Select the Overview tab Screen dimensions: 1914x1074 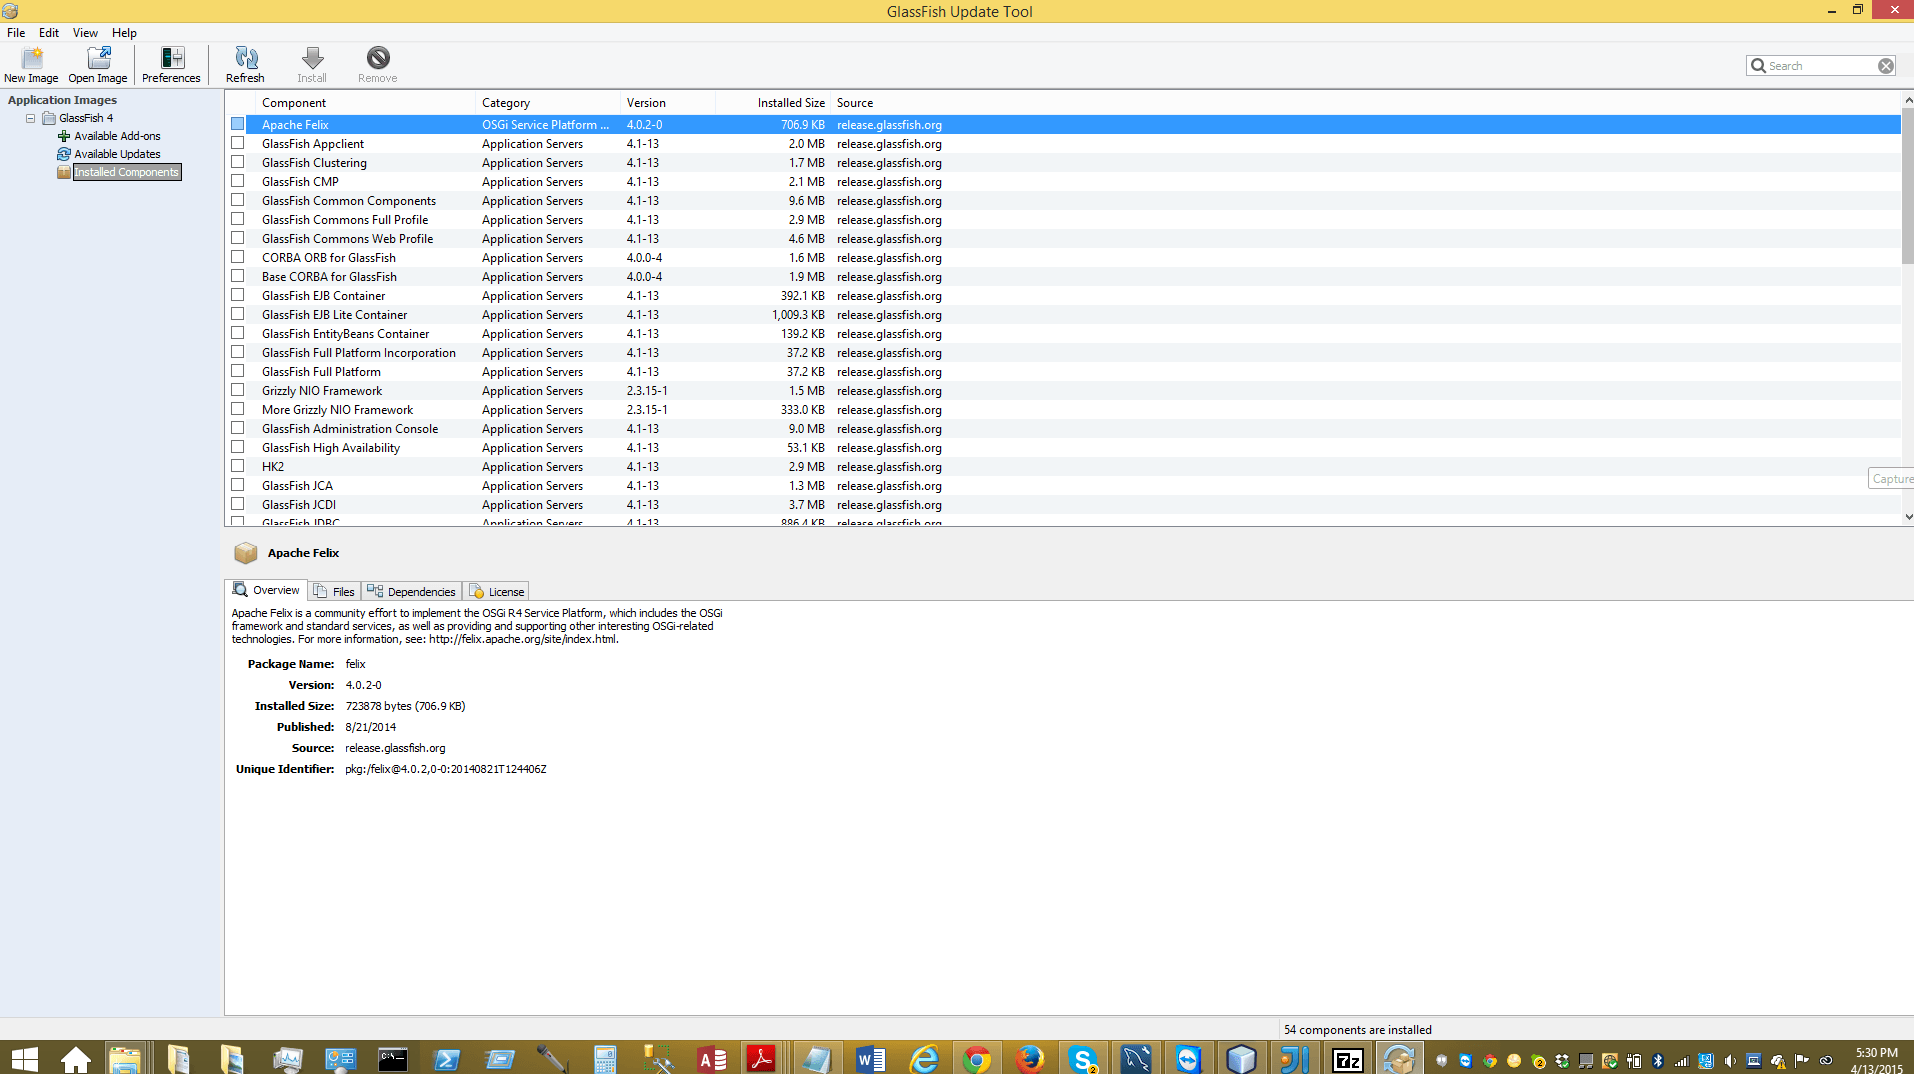point(266,590)
